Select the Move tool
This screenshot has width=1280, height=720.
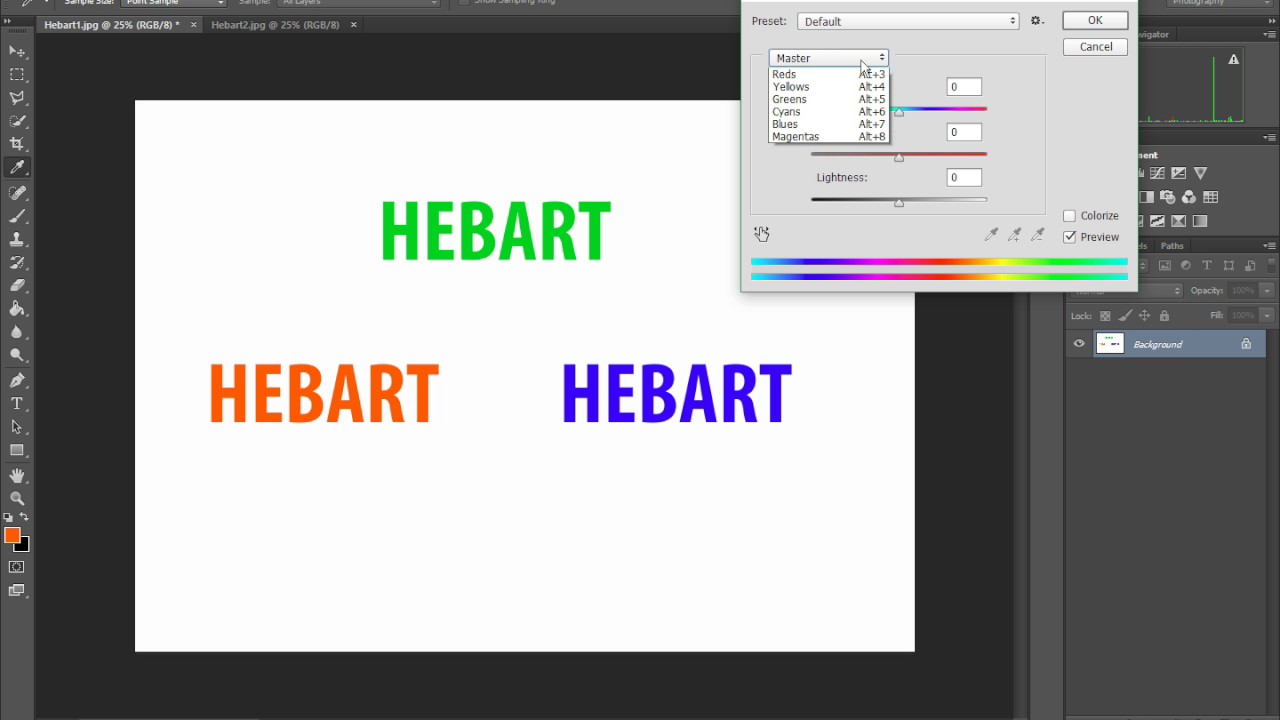17,51
